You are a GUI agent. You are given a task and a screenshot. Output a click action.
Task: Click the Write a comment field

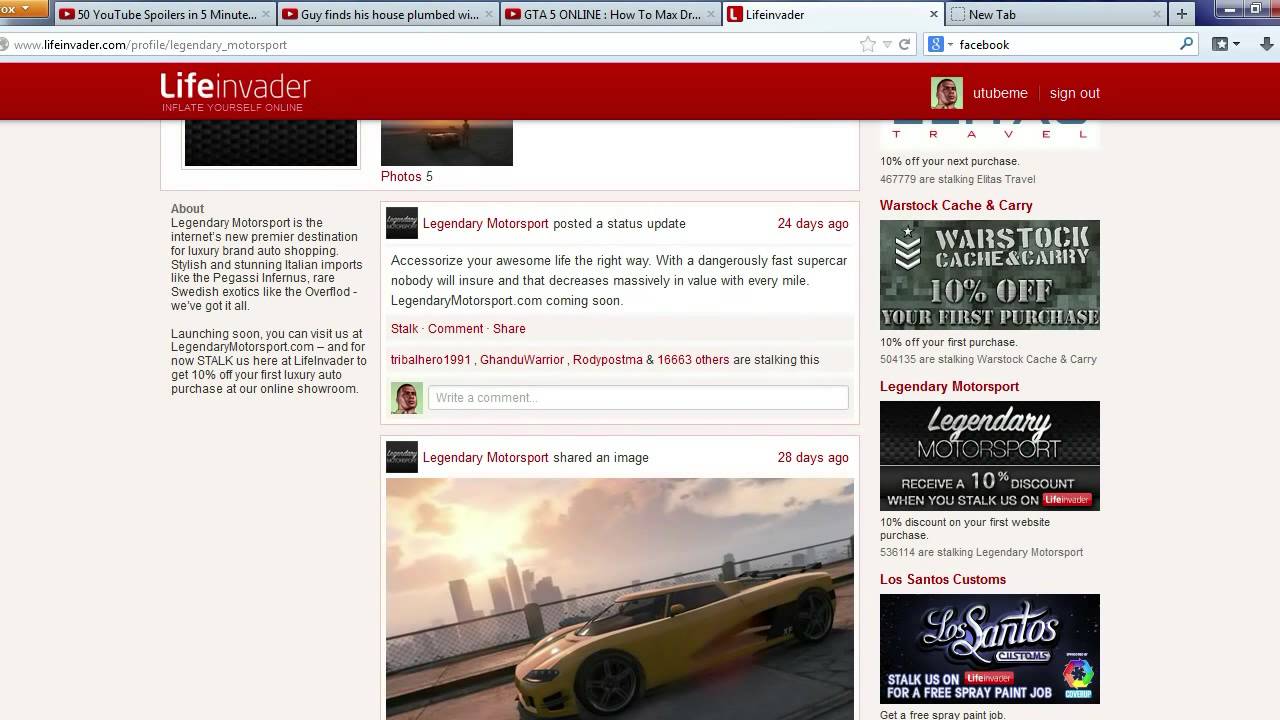pyautogui.click(x=638, y=397)
